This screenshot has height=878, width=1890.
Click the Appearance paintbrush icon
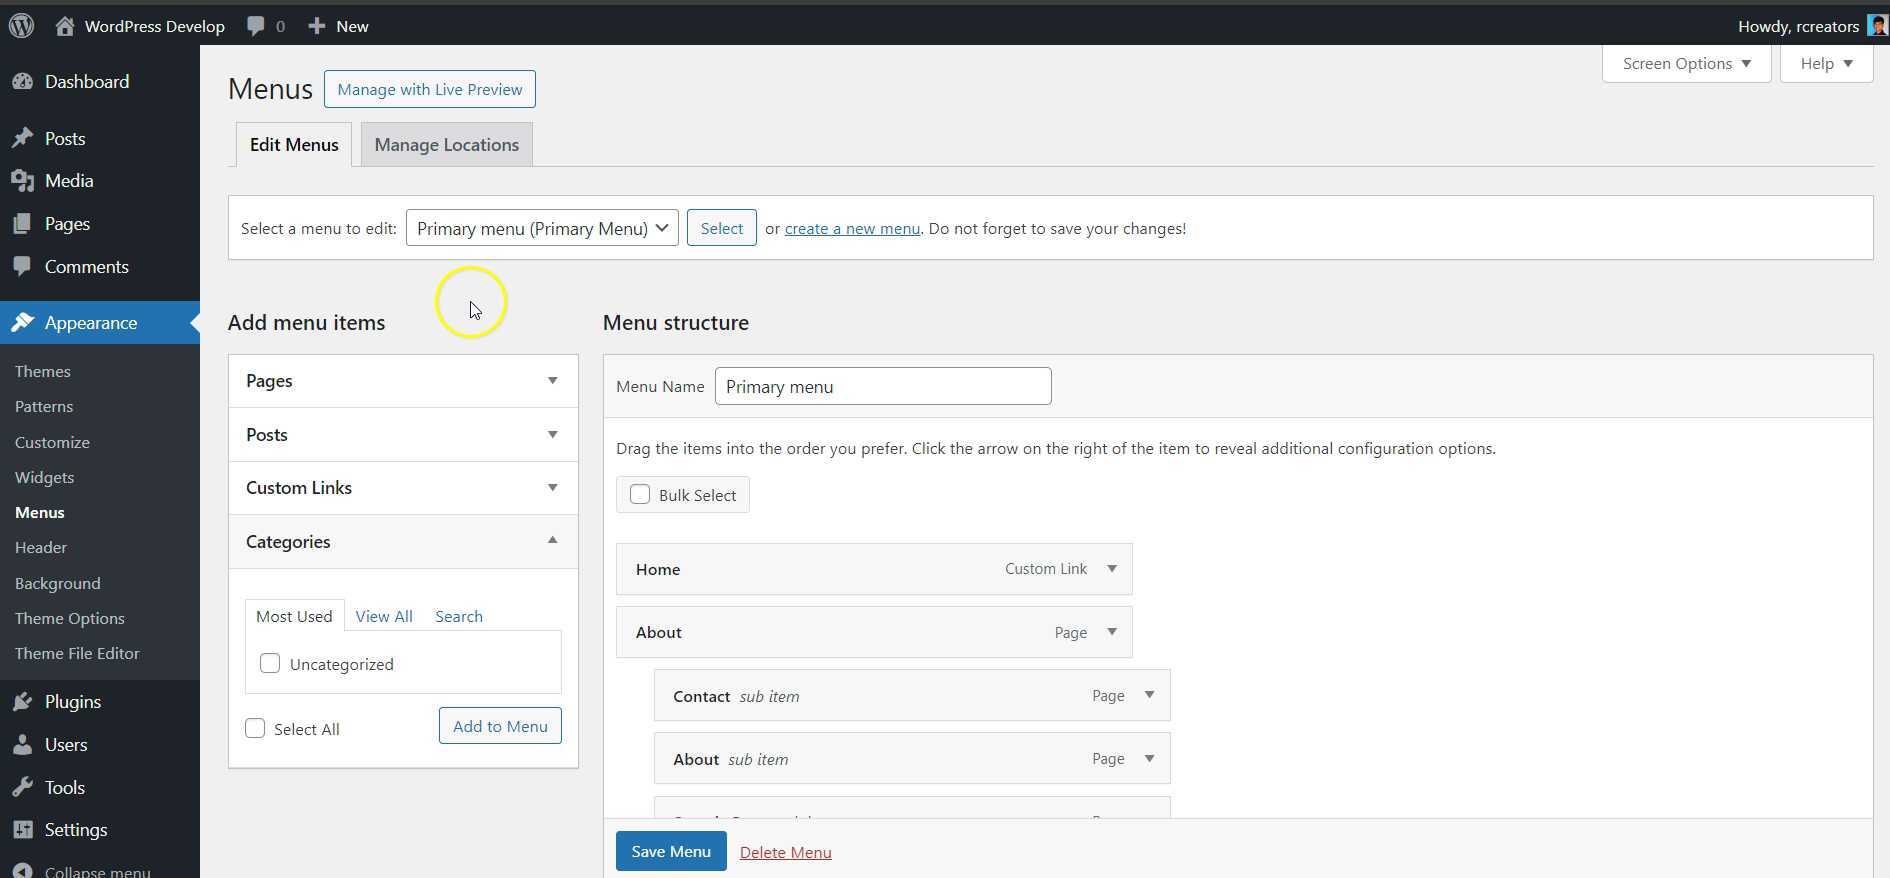22,323
